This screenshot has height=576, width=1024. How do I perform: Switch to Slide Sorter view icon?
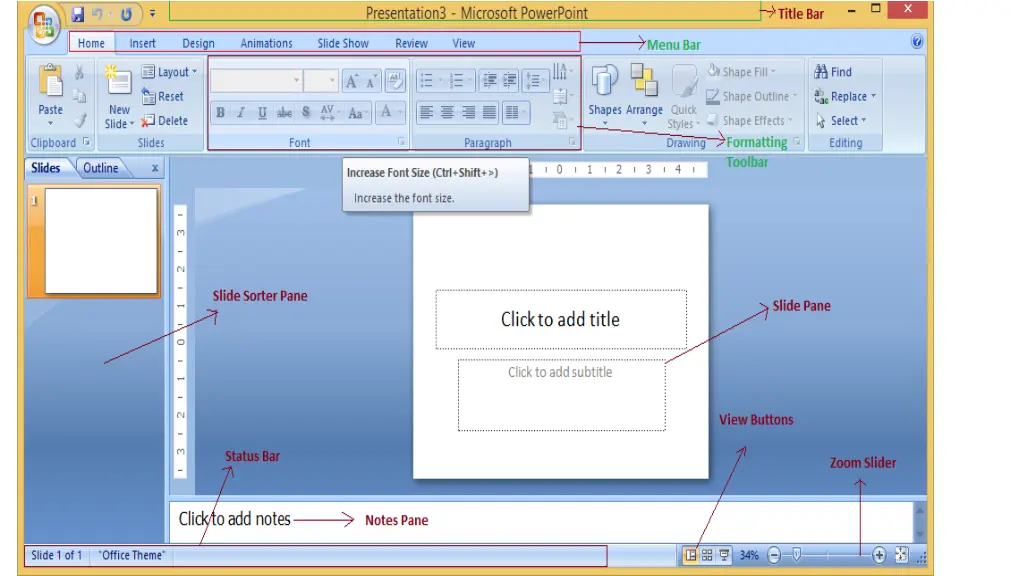707,555
